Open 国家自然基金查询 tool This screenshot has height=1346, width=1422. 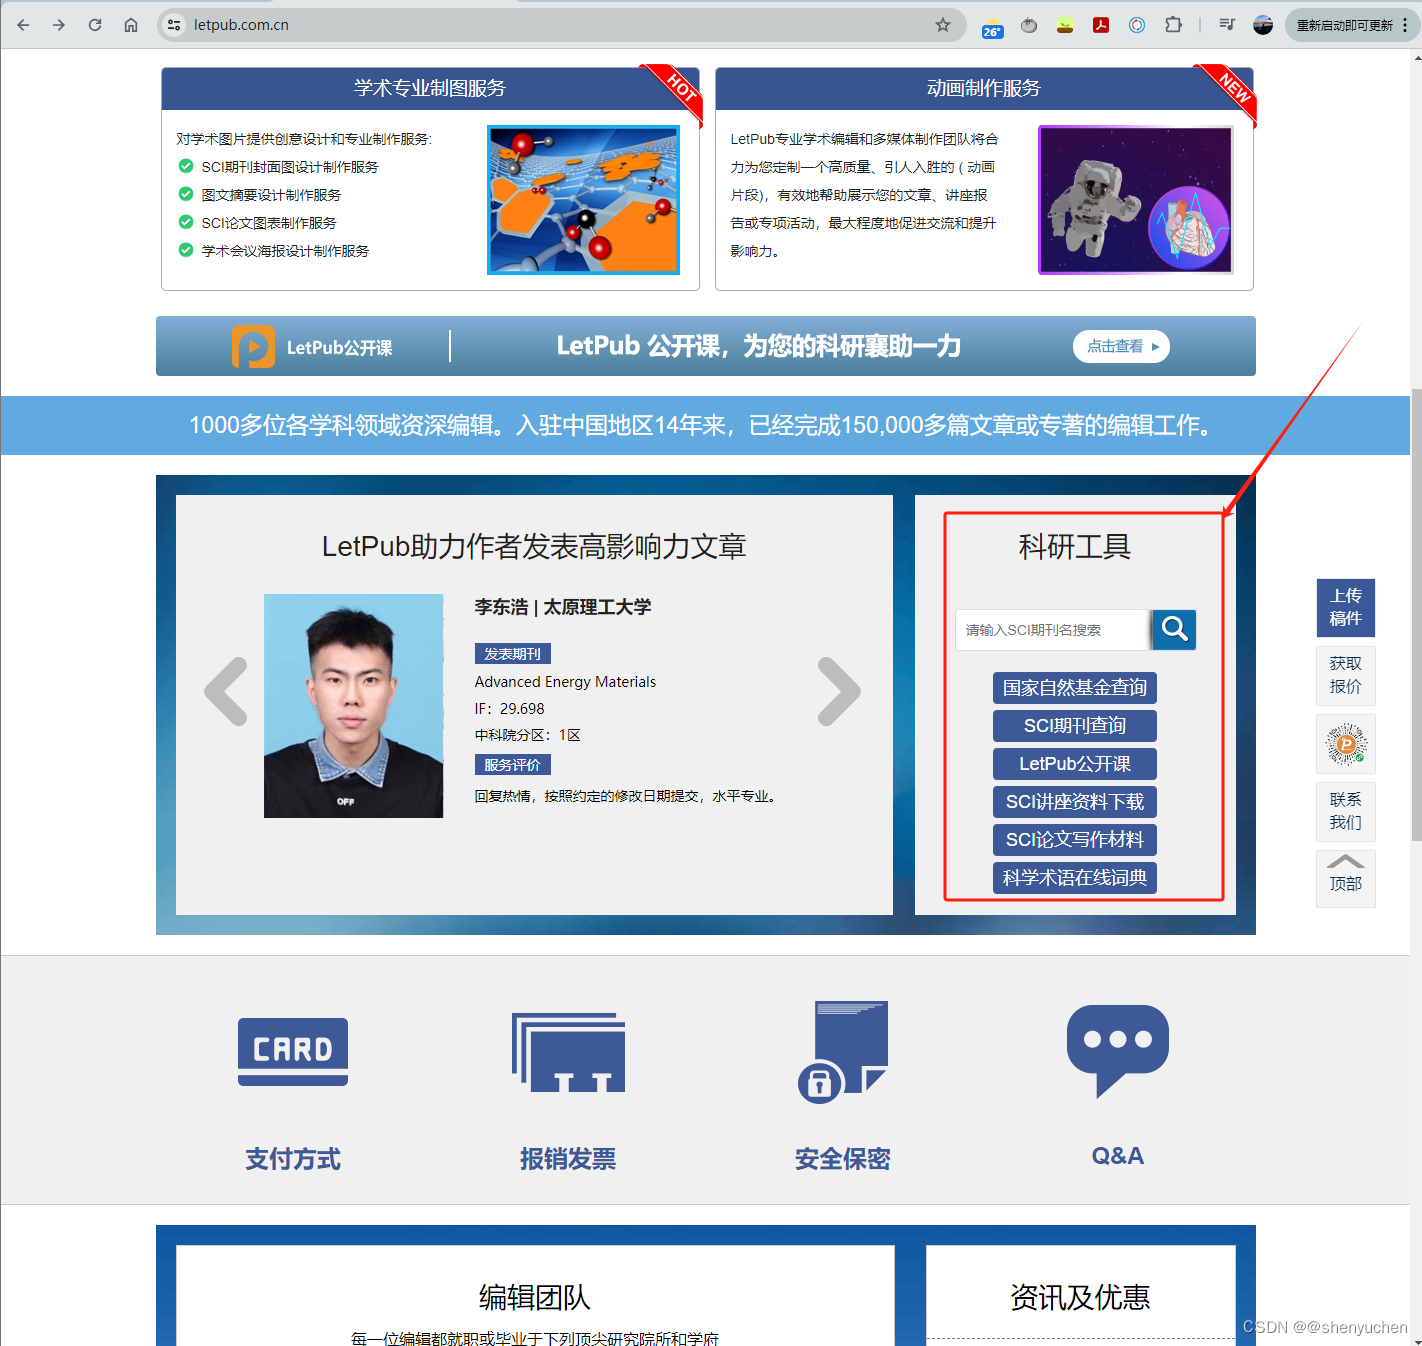pos(1075,688)
